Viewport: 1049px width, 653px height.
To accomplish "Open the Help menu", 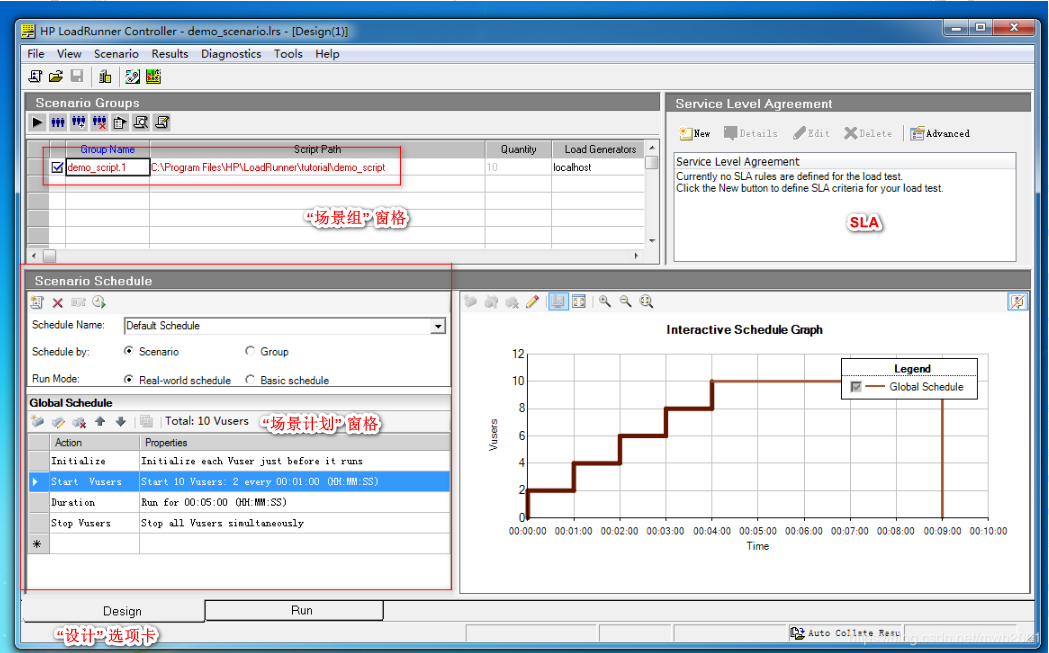I will point(327,54).
